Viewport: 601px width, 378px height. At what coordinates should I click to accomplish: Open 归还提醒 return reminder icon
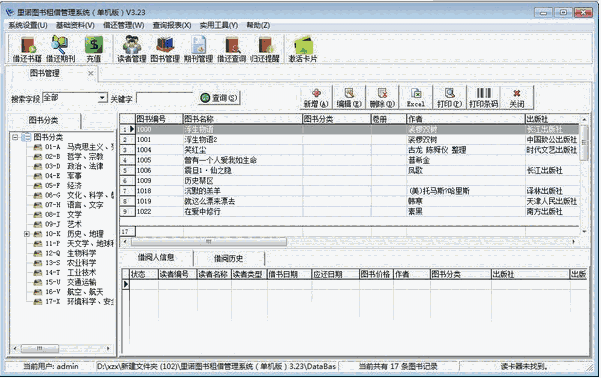[265, 49]
